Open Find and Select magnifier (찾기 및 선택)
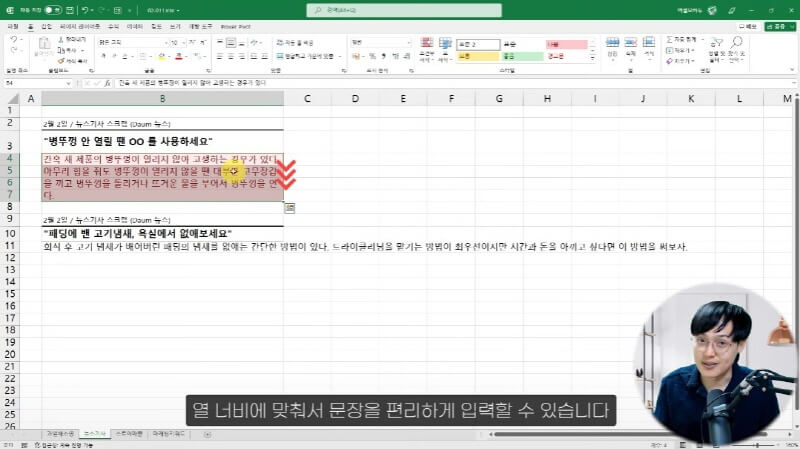Viewport: 800px width, 449px height. pyautogui.click(x=736, y=49)
